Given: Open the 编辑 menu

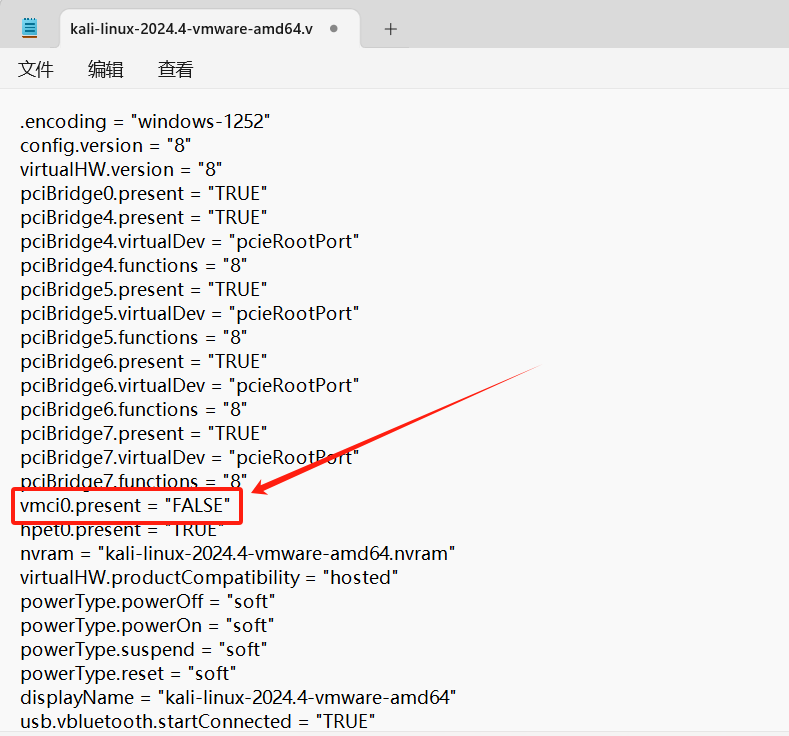Looking at the screenshot, I should [106, 69].
